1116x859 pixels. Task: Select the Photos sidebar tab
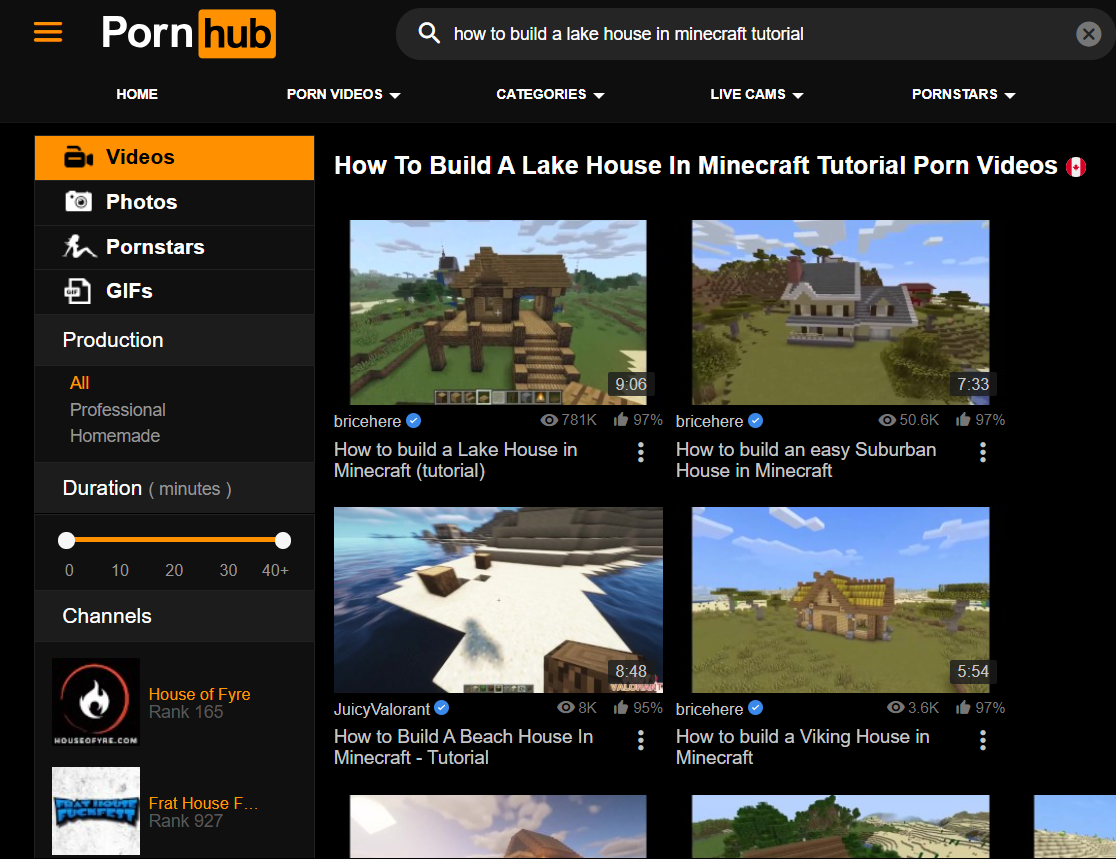point(174,202)
